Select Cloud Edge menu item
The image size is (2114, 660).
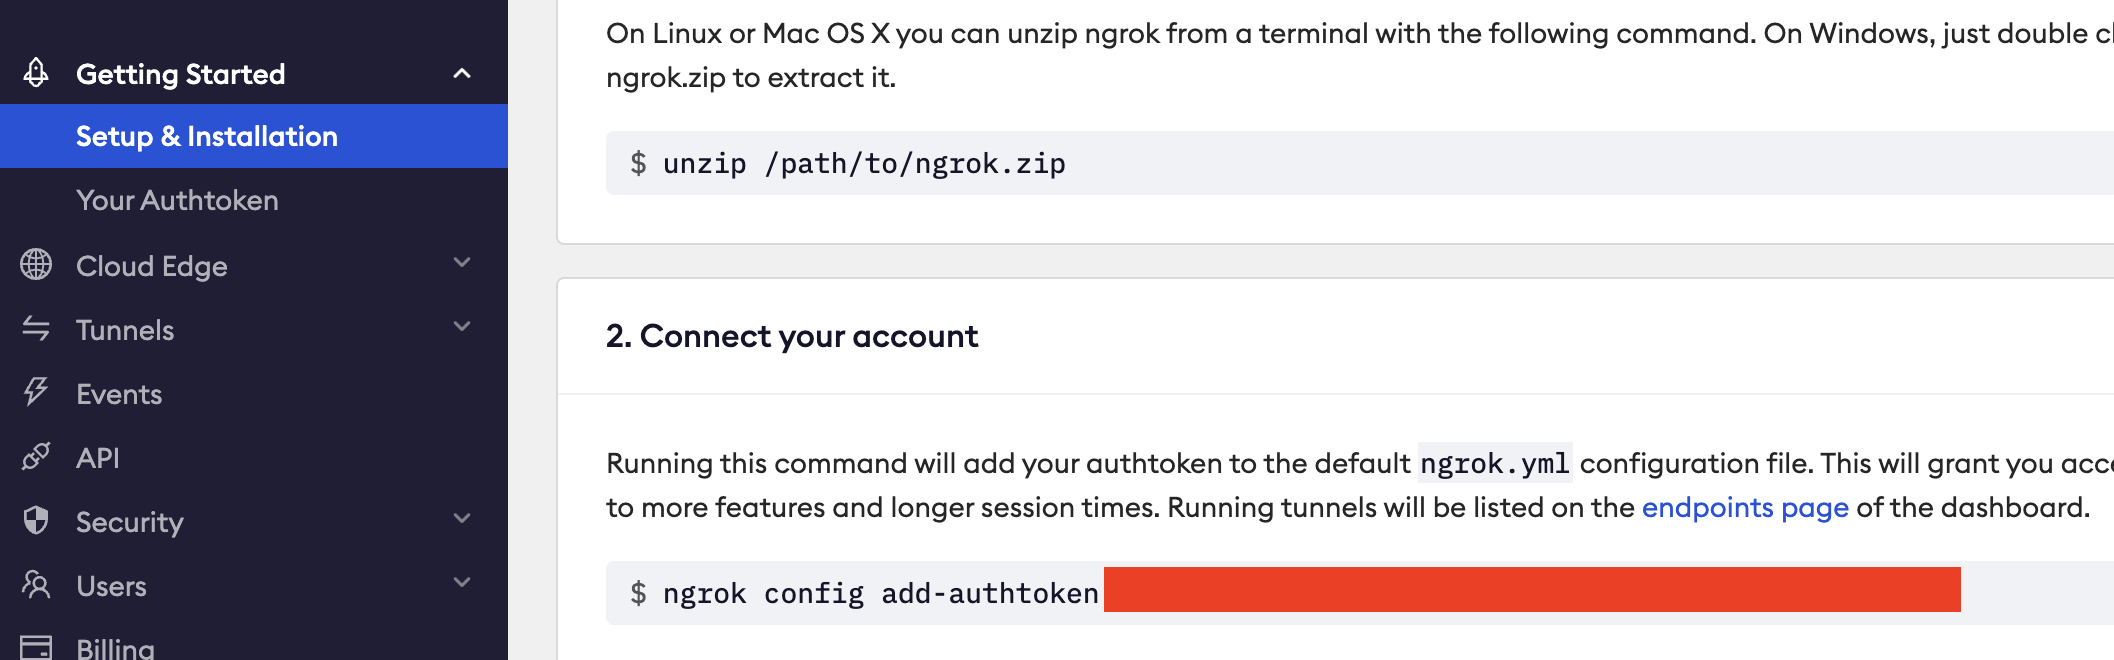152,266
